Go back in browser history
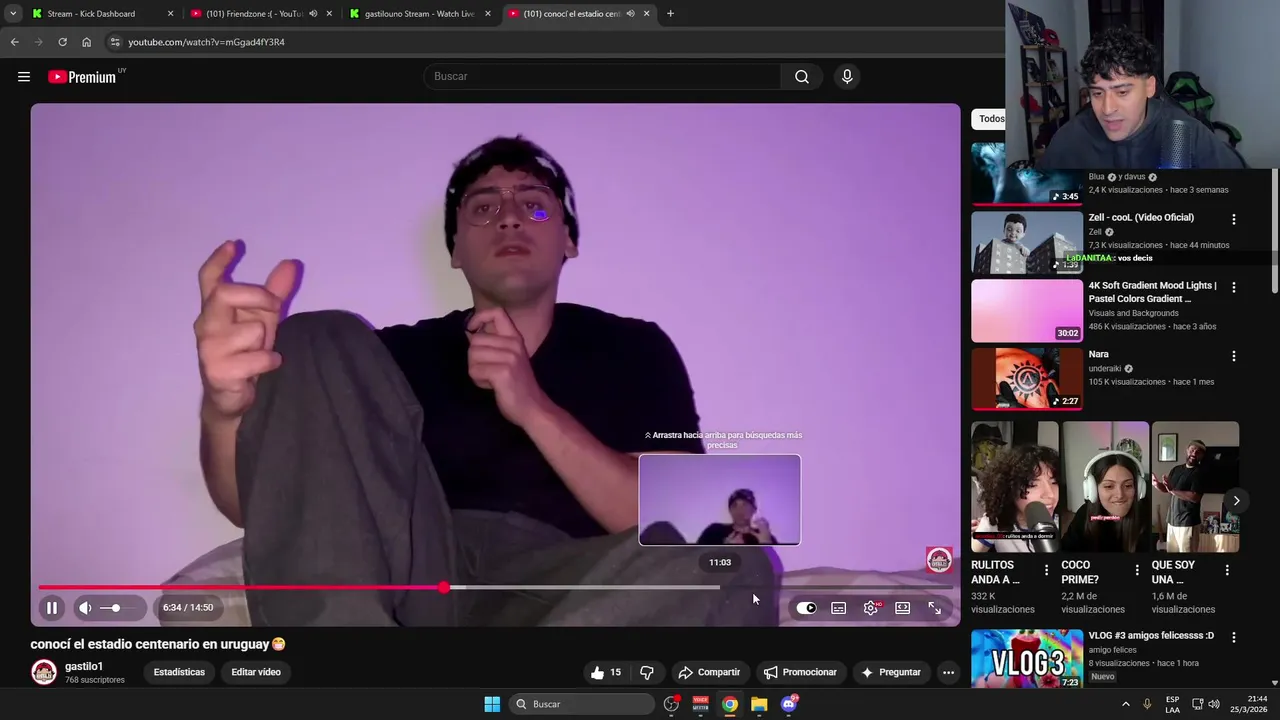 [14, 42]
